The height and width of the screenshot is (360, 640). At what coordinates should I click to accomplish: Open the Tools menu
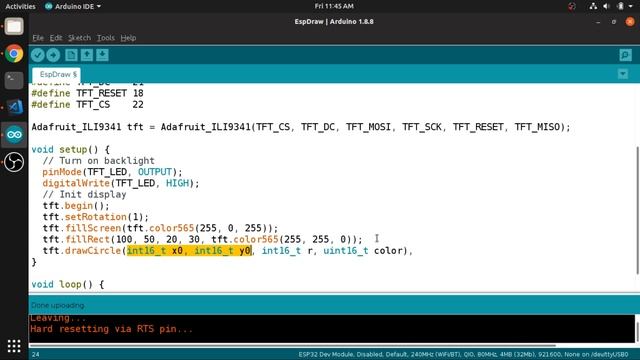click(106, 38)
